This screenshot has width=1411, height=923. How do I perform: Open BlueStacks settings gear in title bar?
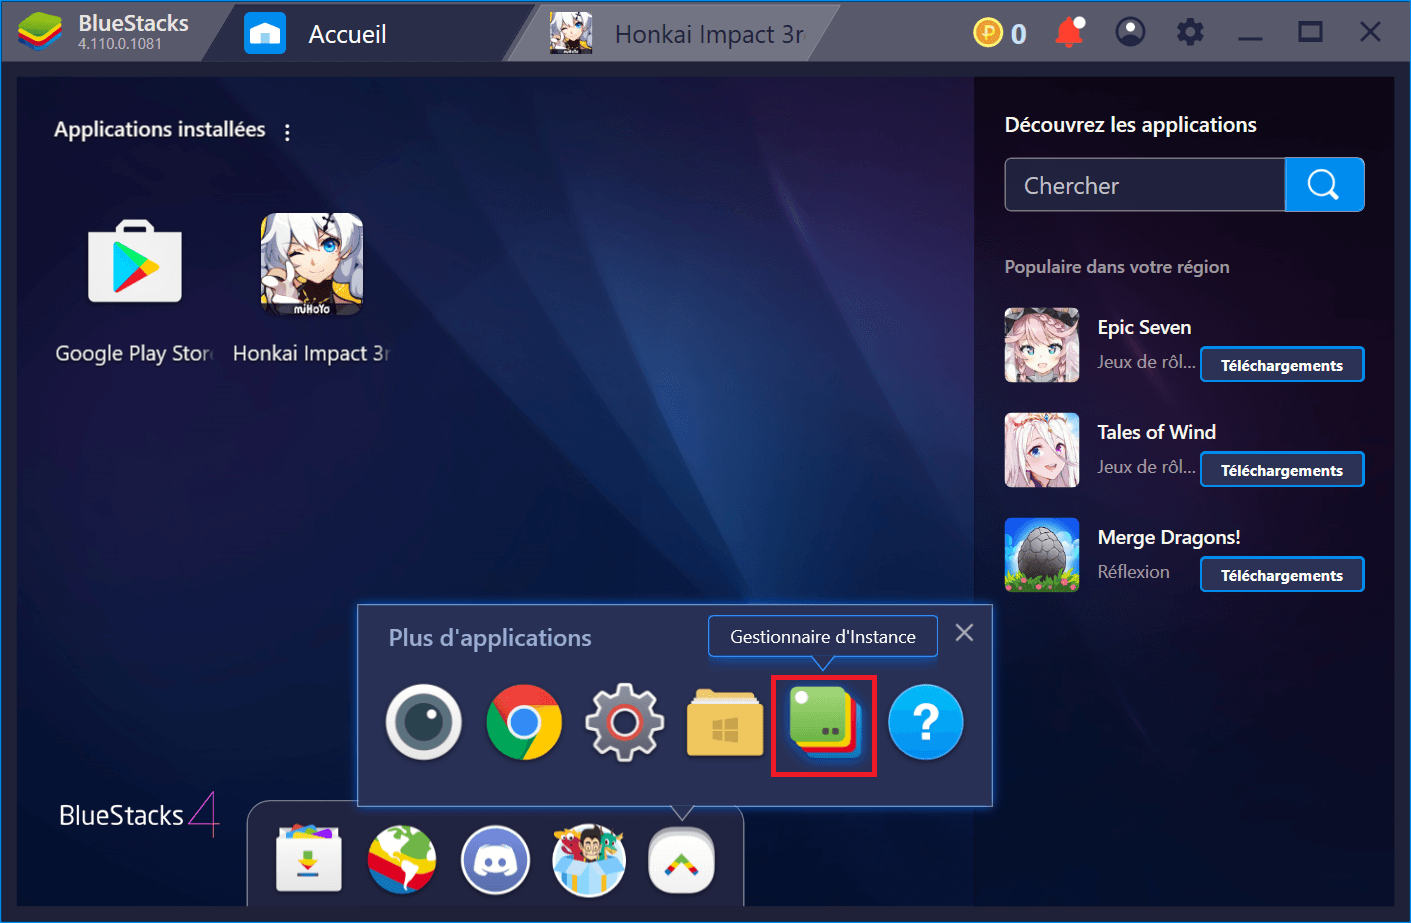tap(1190, 33)
